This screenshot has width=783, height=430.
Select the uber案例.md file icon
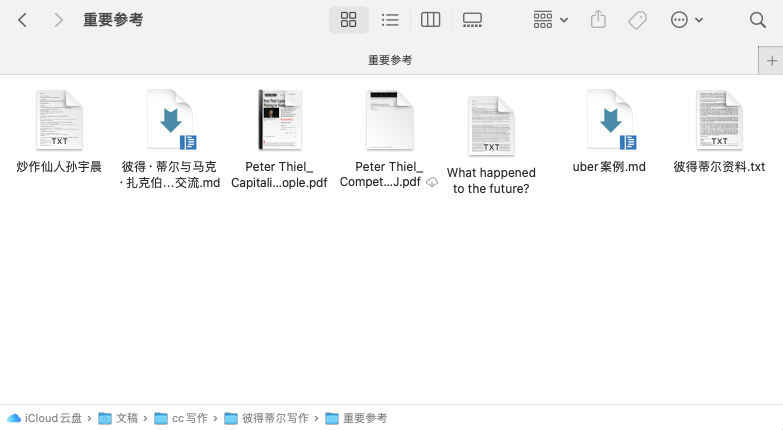[609, 120]
